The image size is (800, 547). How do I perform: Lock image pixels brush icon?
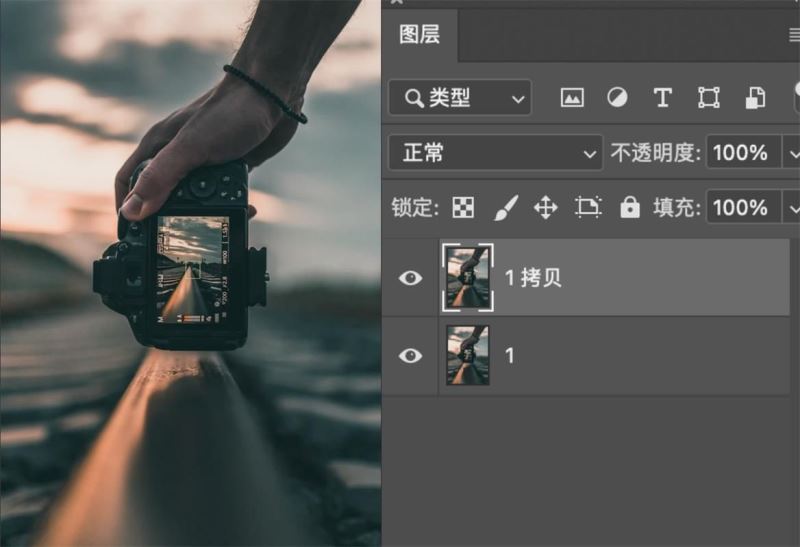pos(505,208)
